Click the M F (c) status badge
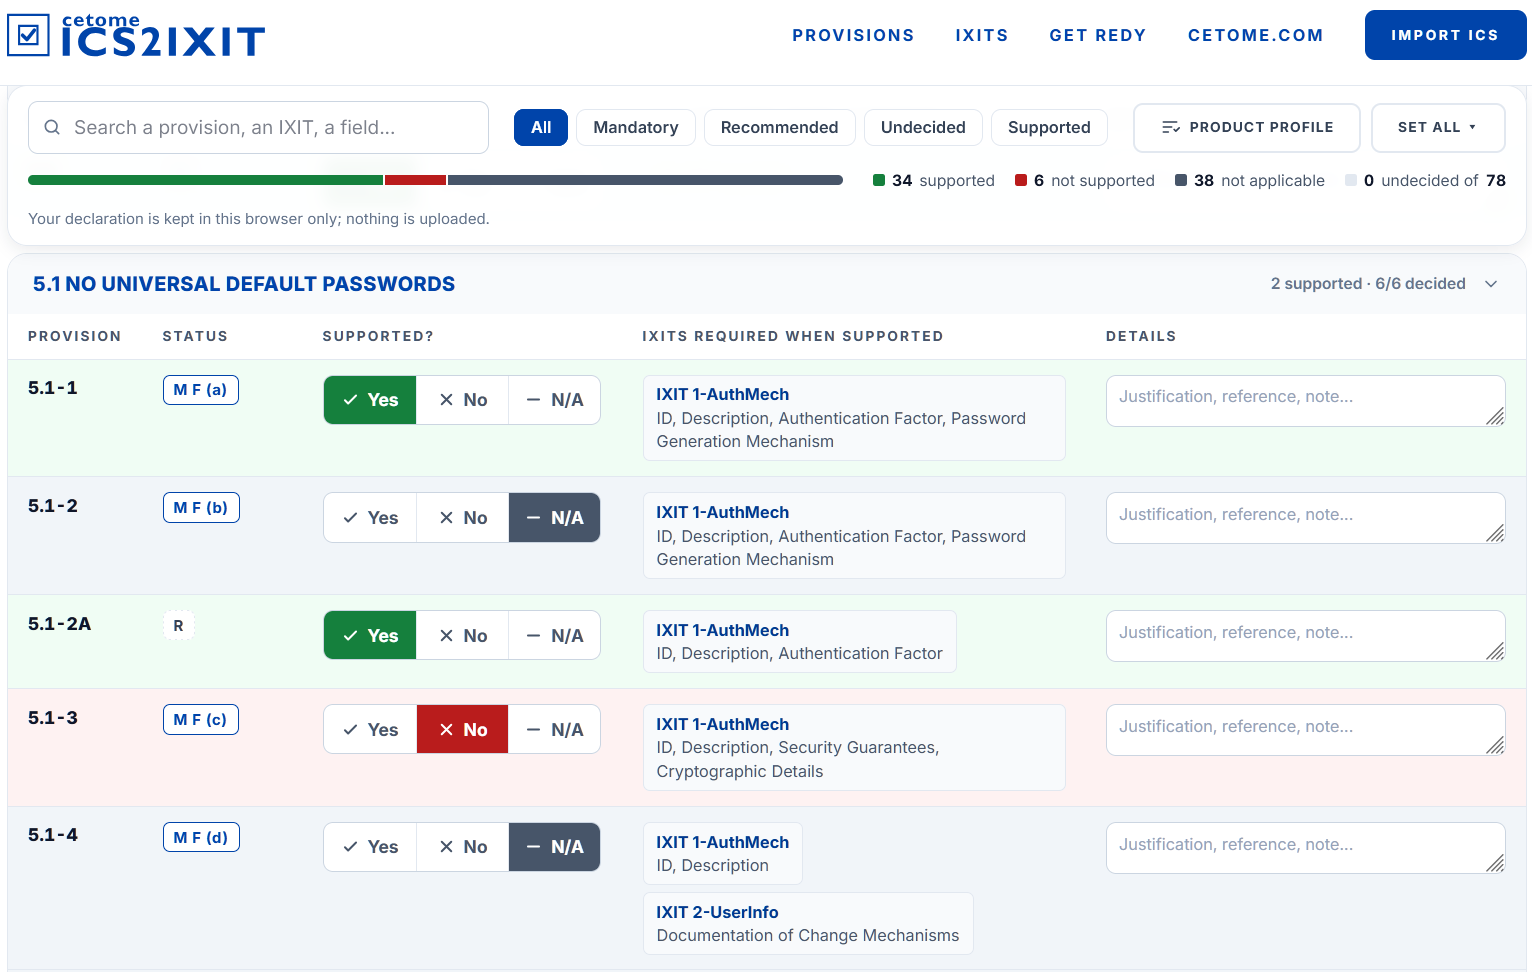This screenshot has width=1532, height=972. point(200,720)
